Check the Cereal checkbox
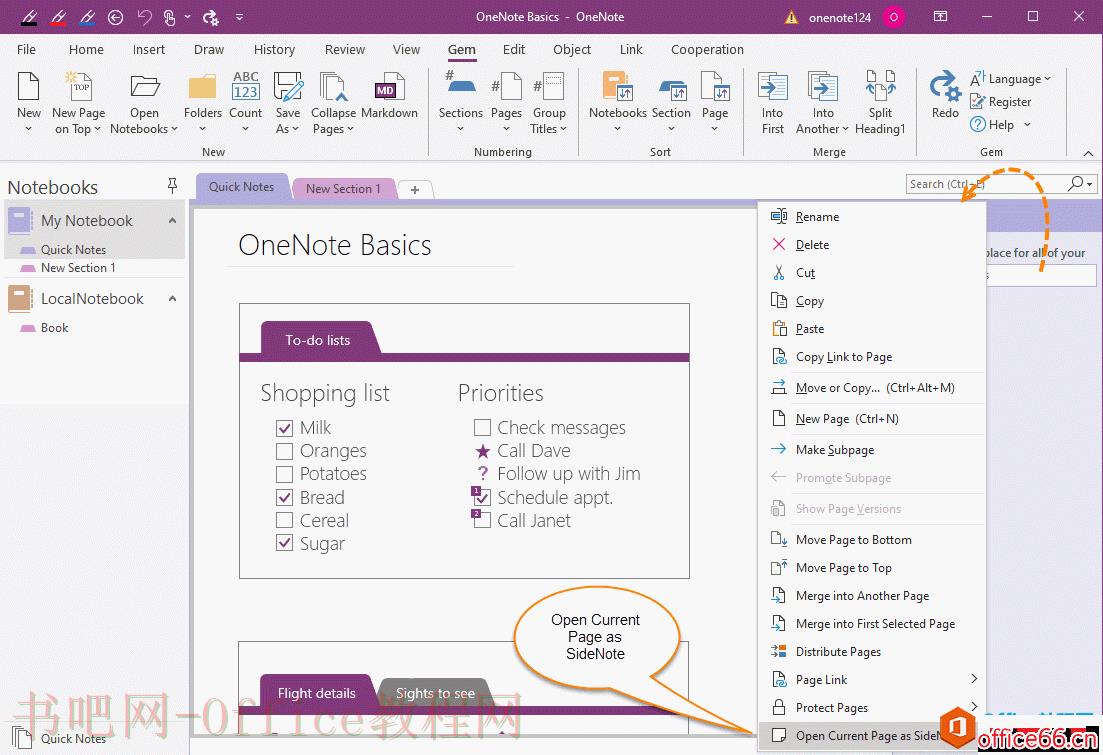This screenshot has width=1103, height=755. click(x=284, y=521)
